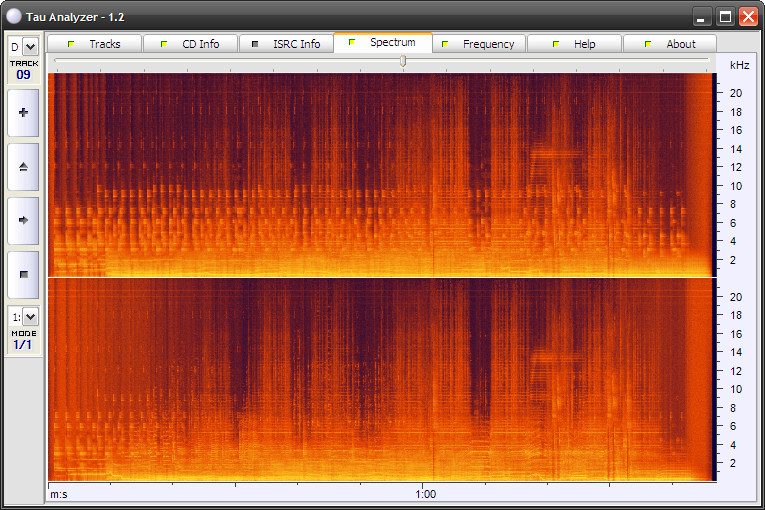Minimize the Tau Analyzer window
This screenshot has width=765, height=510.
pos(702,16)
